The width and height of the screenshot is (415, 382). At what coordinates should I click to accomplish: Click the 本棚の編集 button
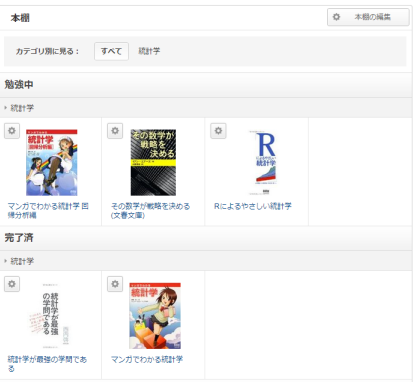368,17
